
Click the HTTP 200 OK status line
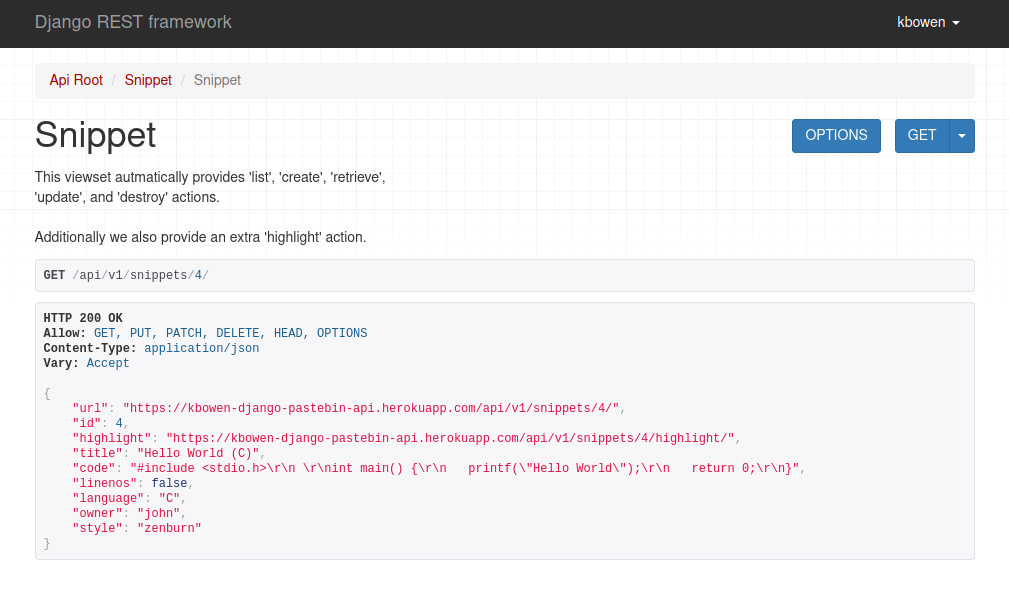click(83, 318)
